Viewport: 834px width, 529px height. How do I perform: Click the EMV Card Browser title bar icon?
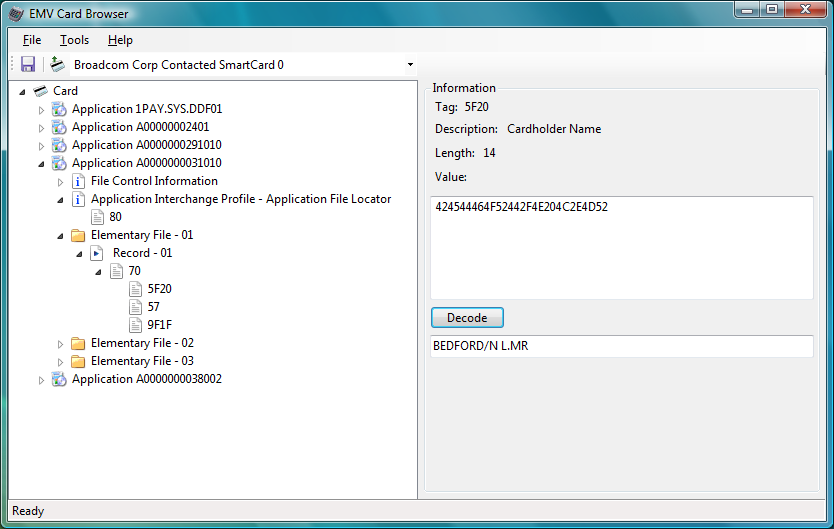tap(16, 14)
